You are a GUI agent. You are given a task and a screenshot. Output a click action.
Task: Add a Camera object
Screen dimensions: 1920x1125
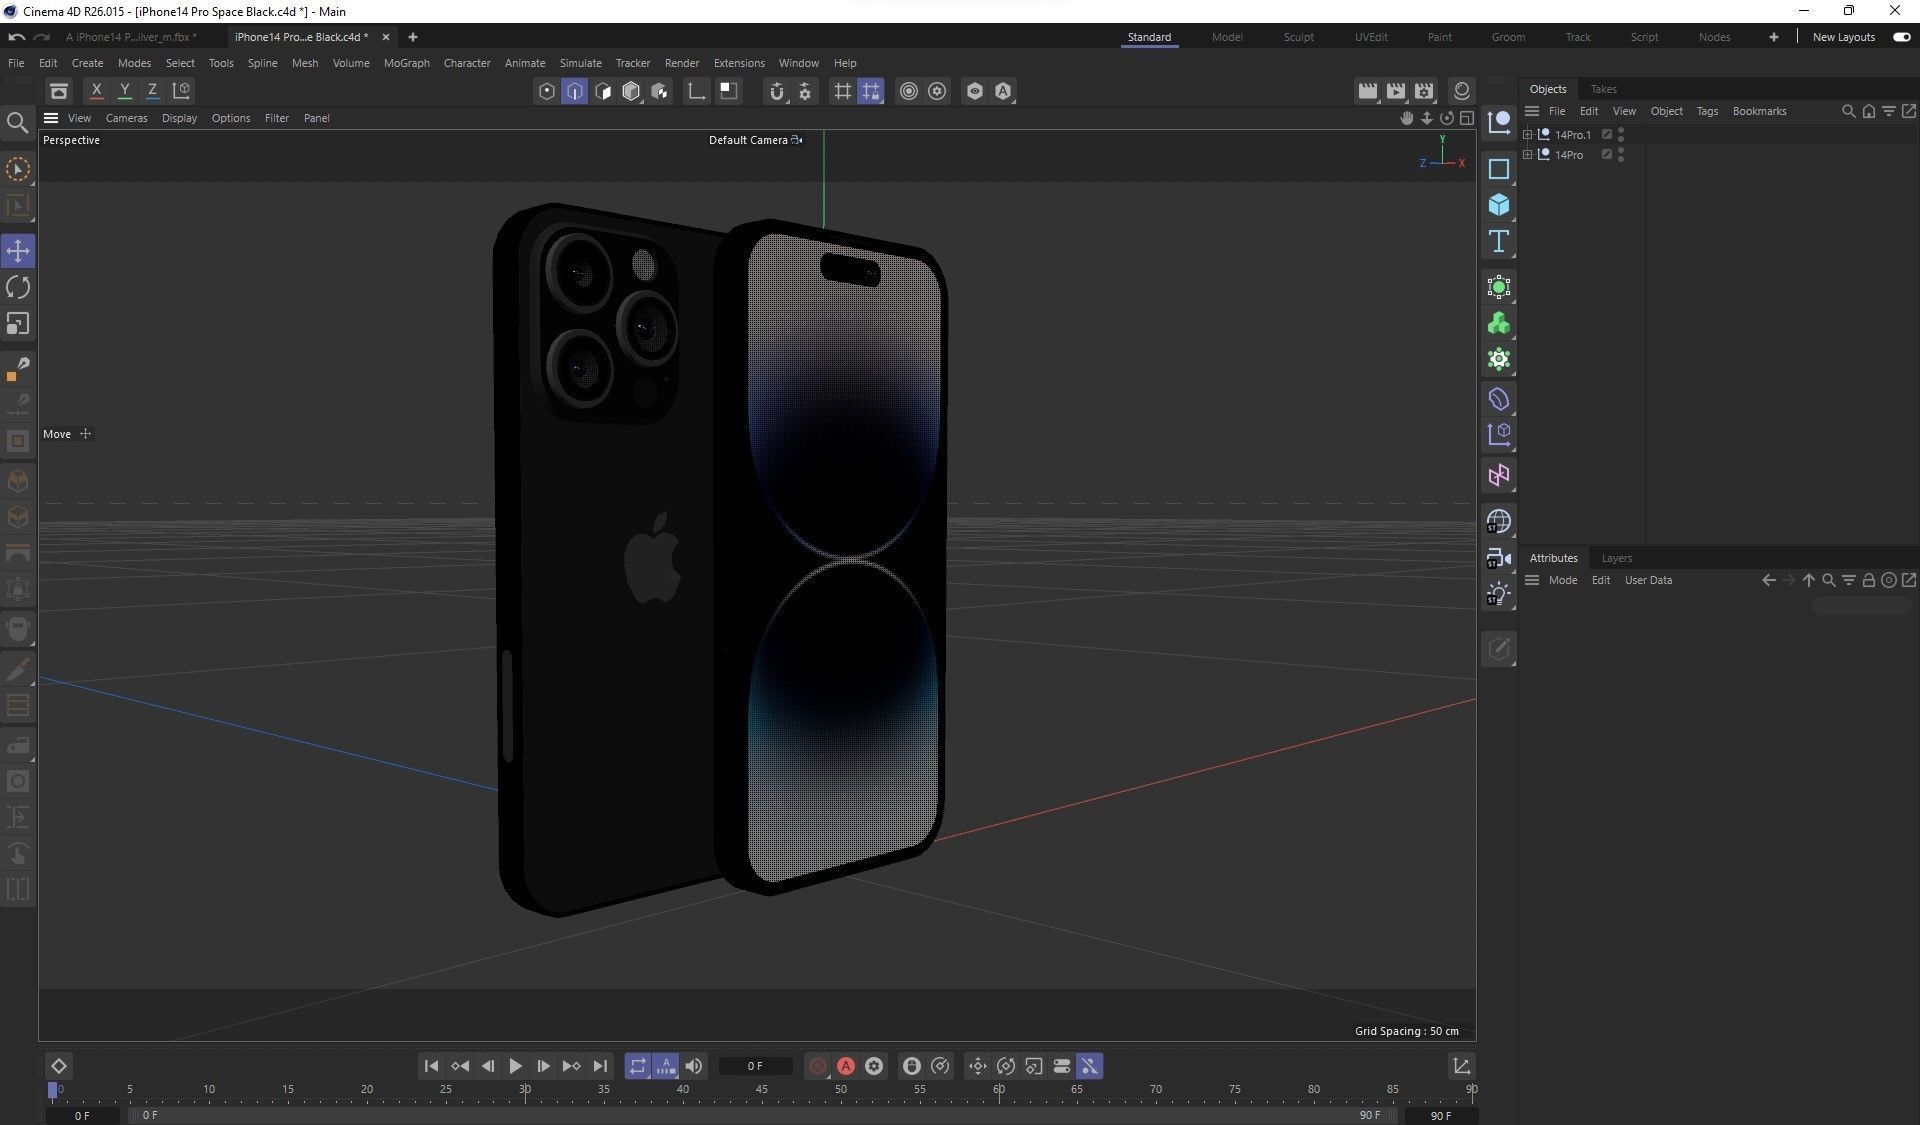(1498, 558)
